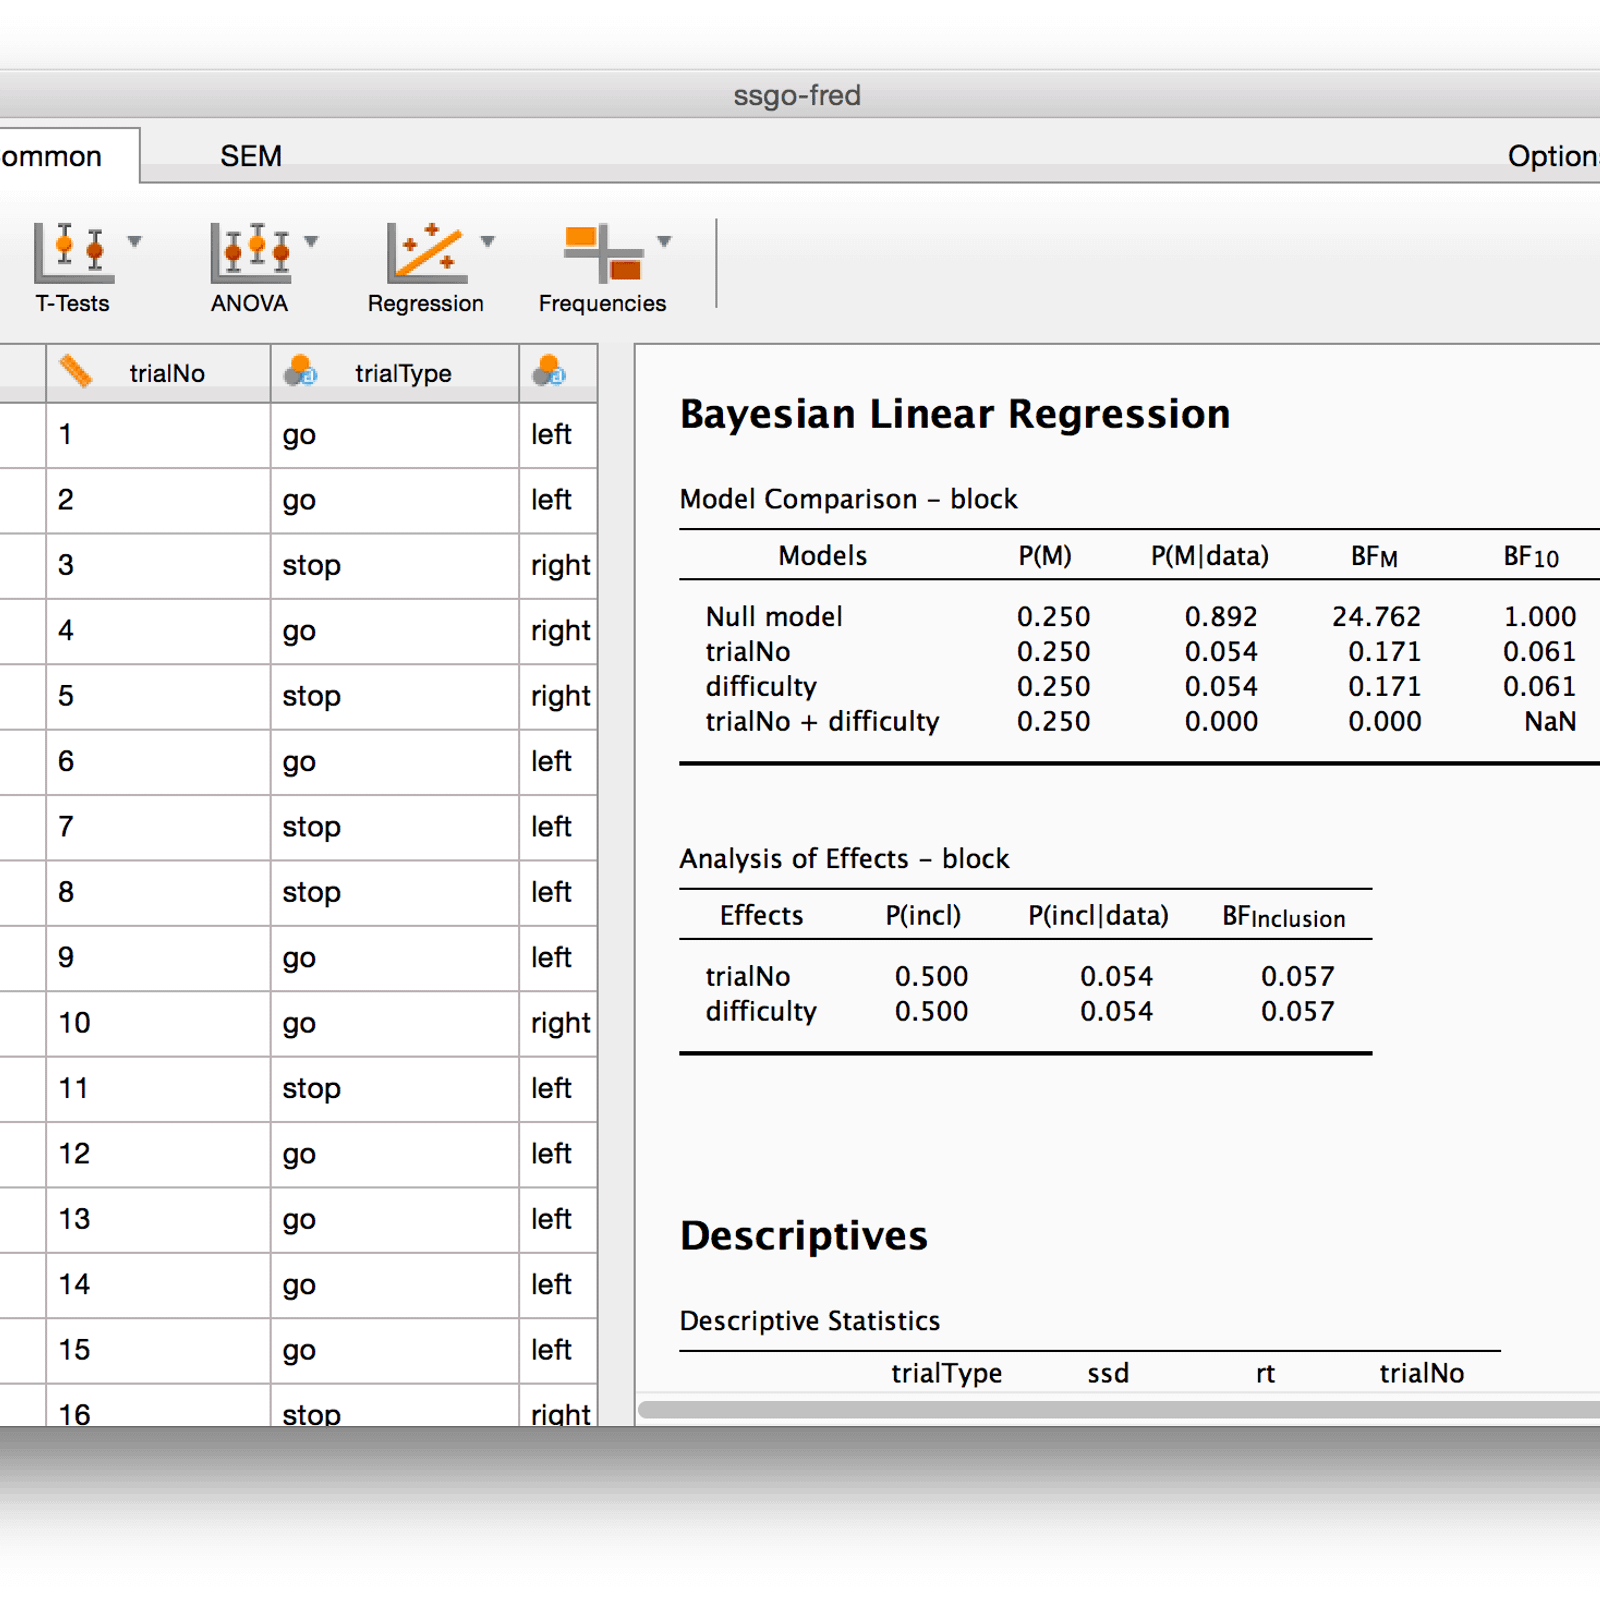Click the 'trialNo + difficulty' model row
The width and height of the screenshot is (1600, 1600).
point(822,721)
